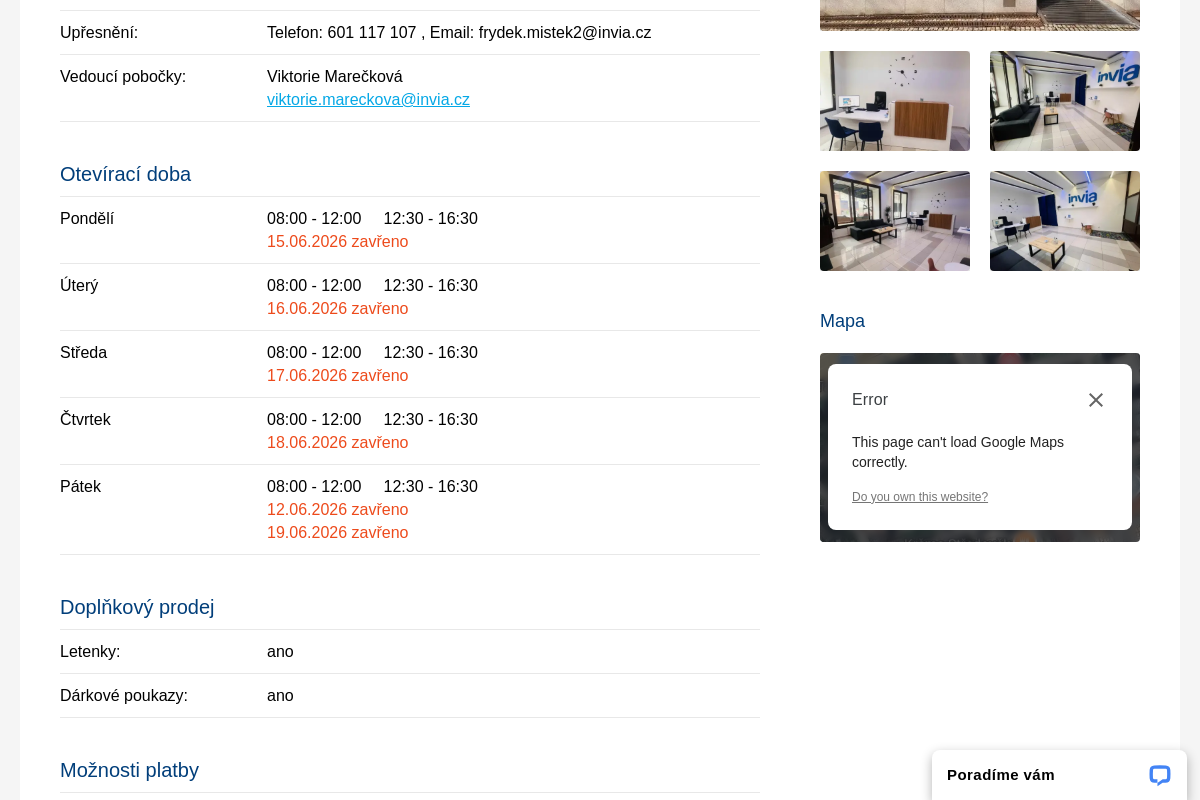Select 'This page can't load Google Maps' message

click(958, 452)
